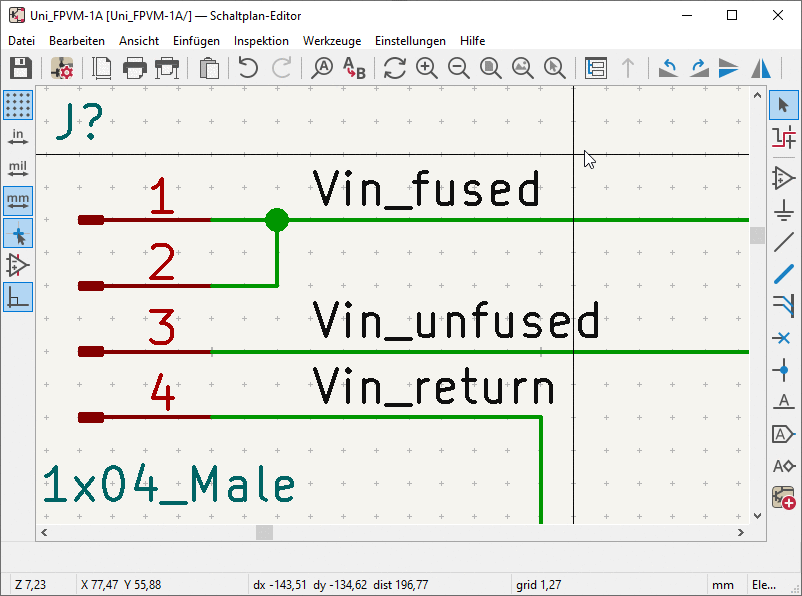The height and width of the screenshot is (596, 802).
Task: Switch units to inches
Action: [x=18, y=137]
